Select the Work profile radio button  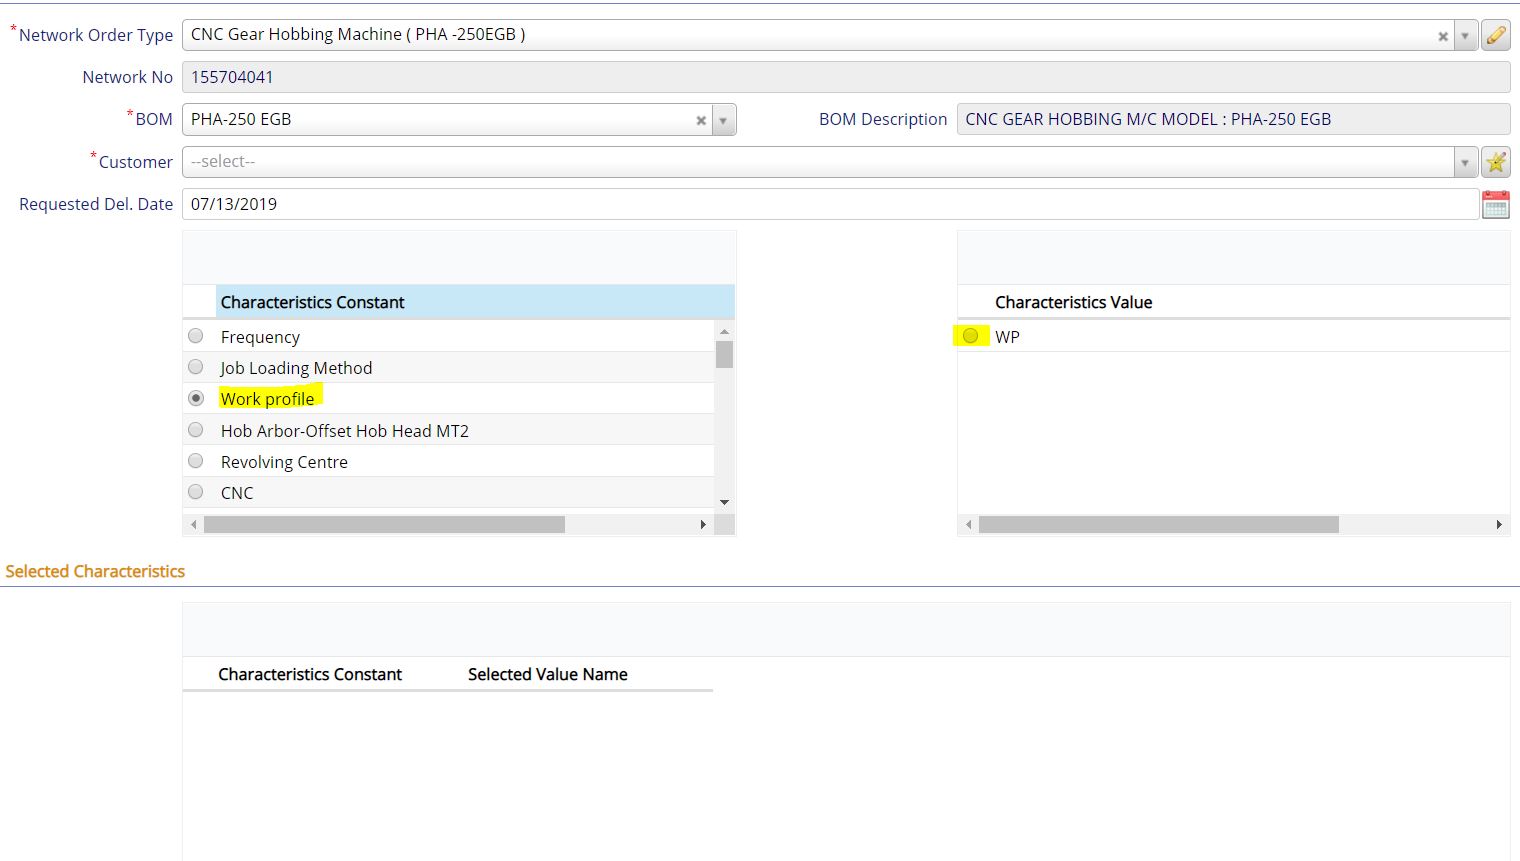pos(196,398)
